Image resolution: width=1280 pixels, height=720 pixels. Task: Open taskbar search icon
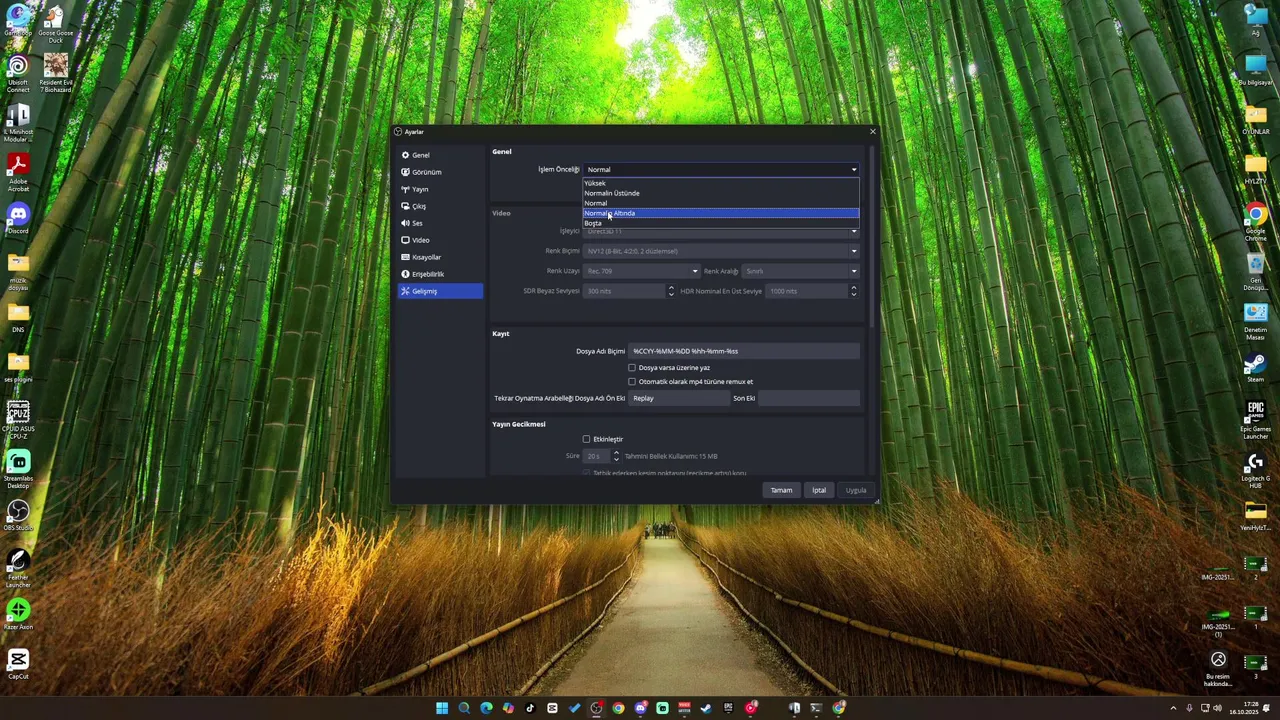click(x=464, y=708)
